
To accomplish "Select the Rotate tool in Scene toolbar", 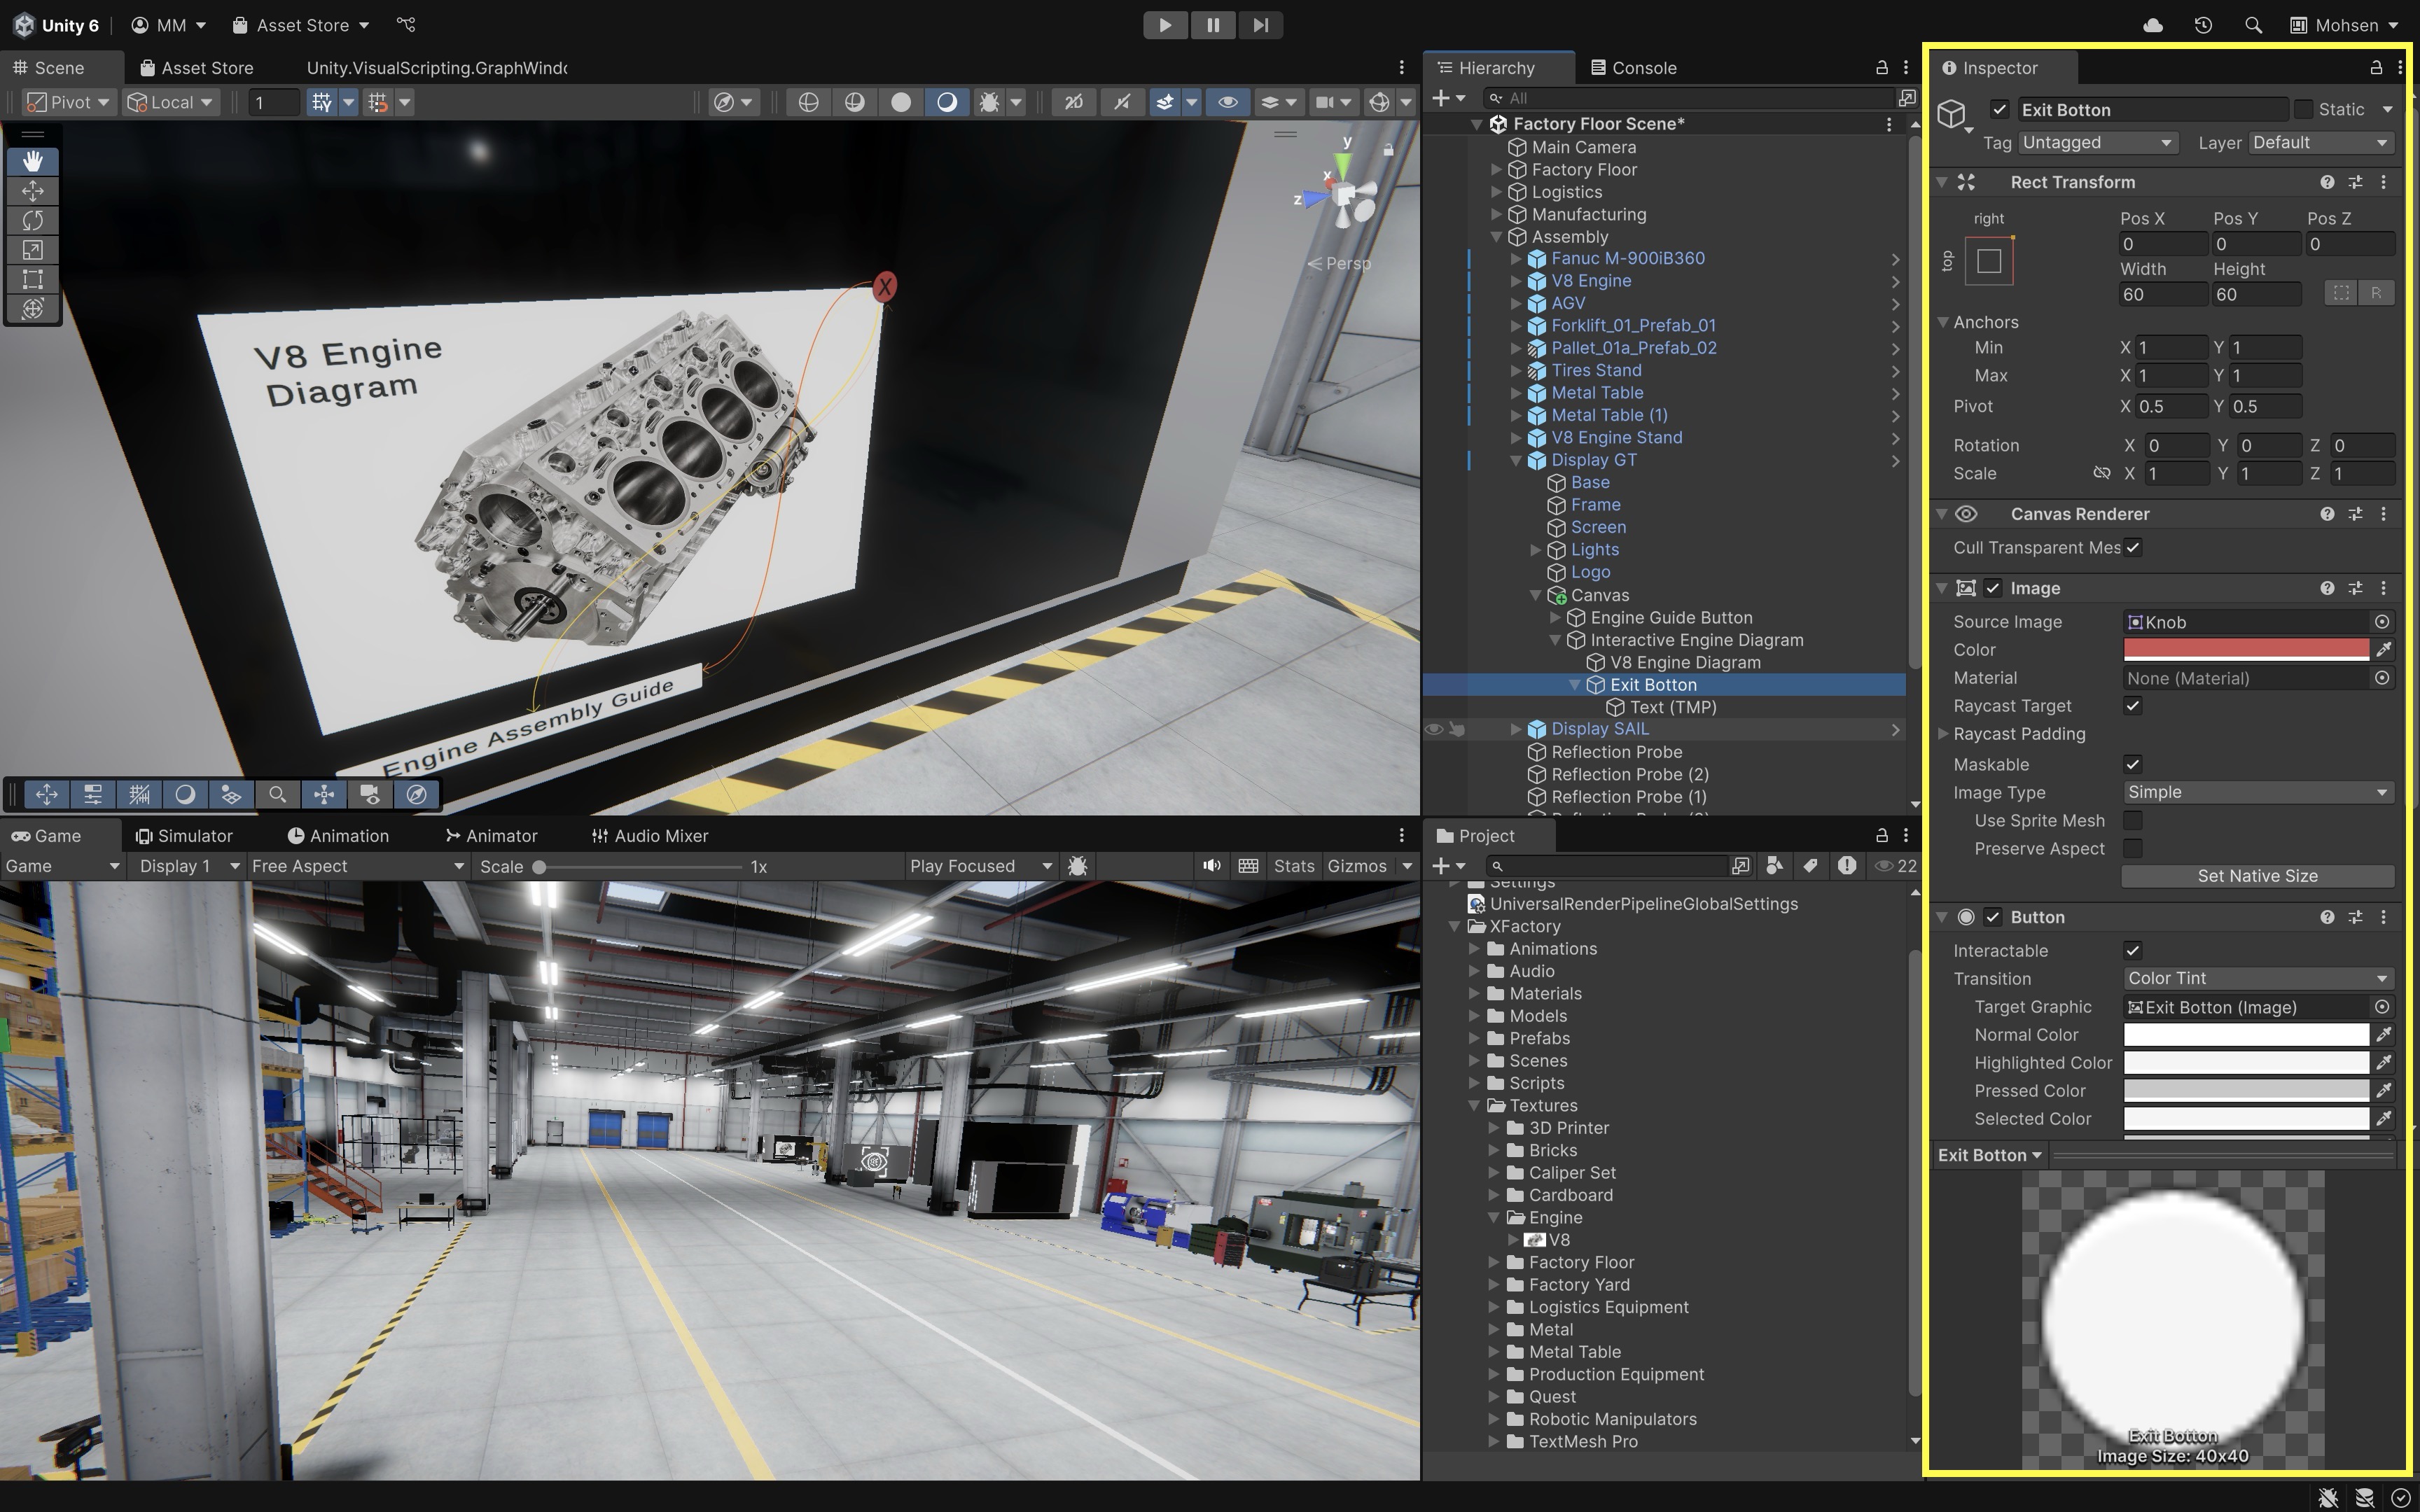I will pos(33,220).
